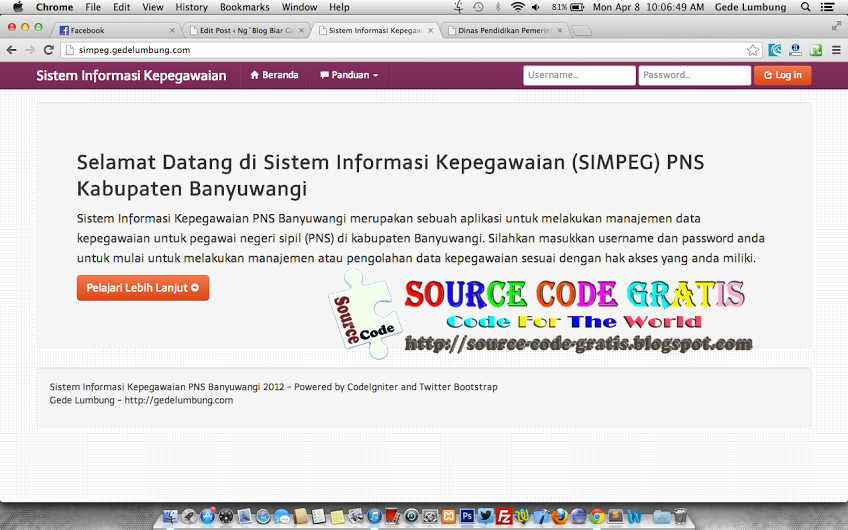
Task: Open Sublime Text from the dock
Action: click(615, 516)
